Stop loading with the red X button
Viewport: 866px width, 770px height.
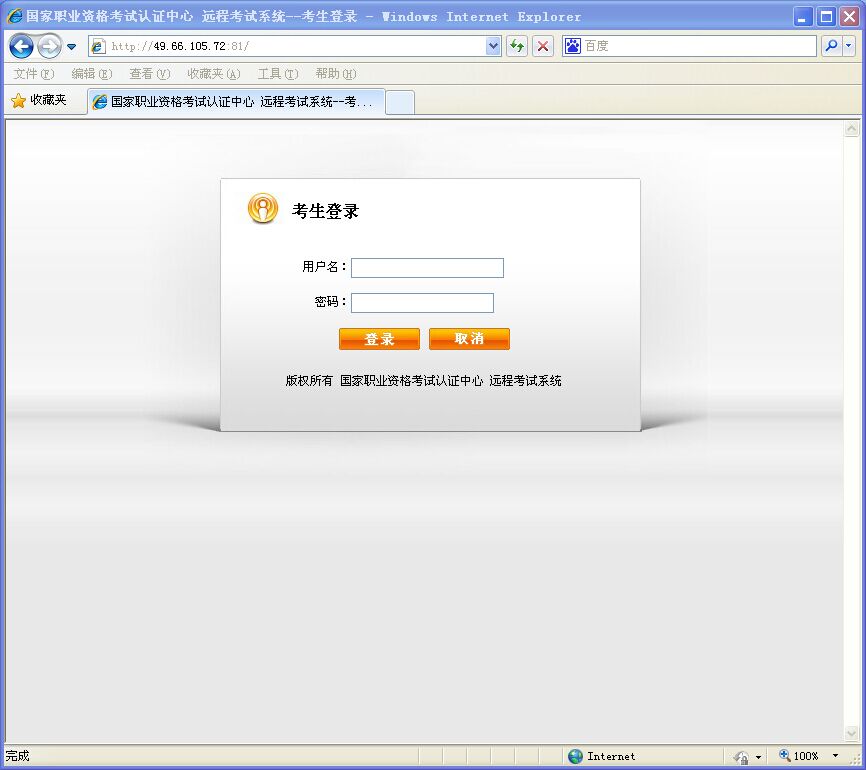coord(543,46)
